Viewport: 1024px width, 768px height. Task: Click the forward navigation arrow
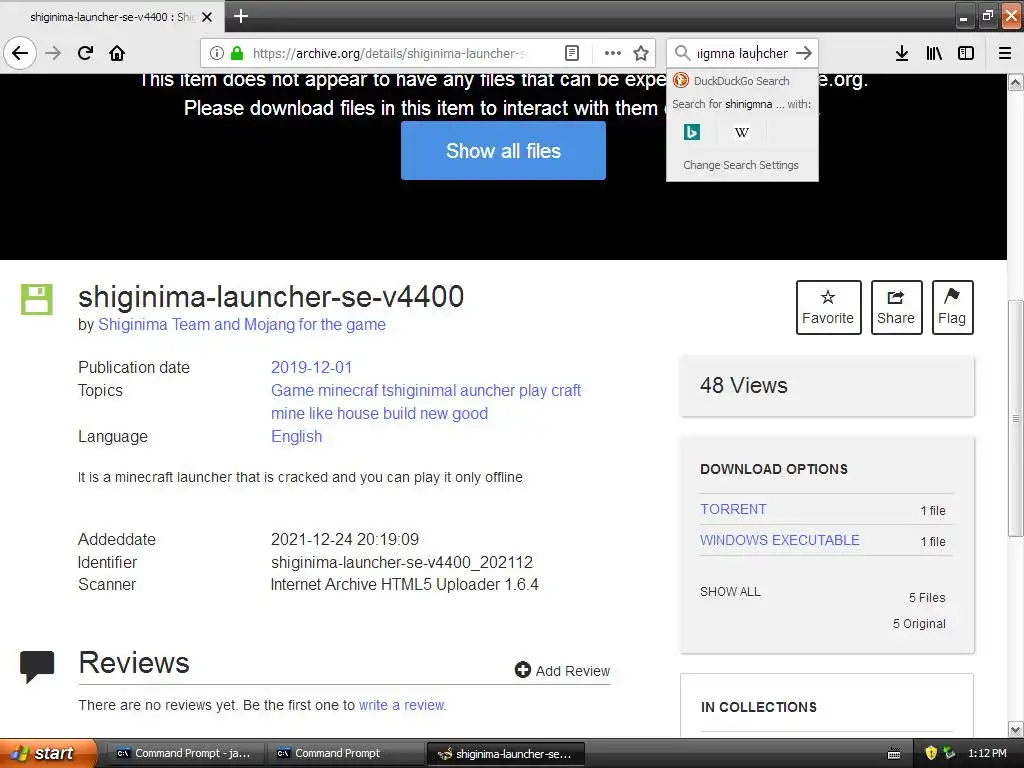point(53,53)
